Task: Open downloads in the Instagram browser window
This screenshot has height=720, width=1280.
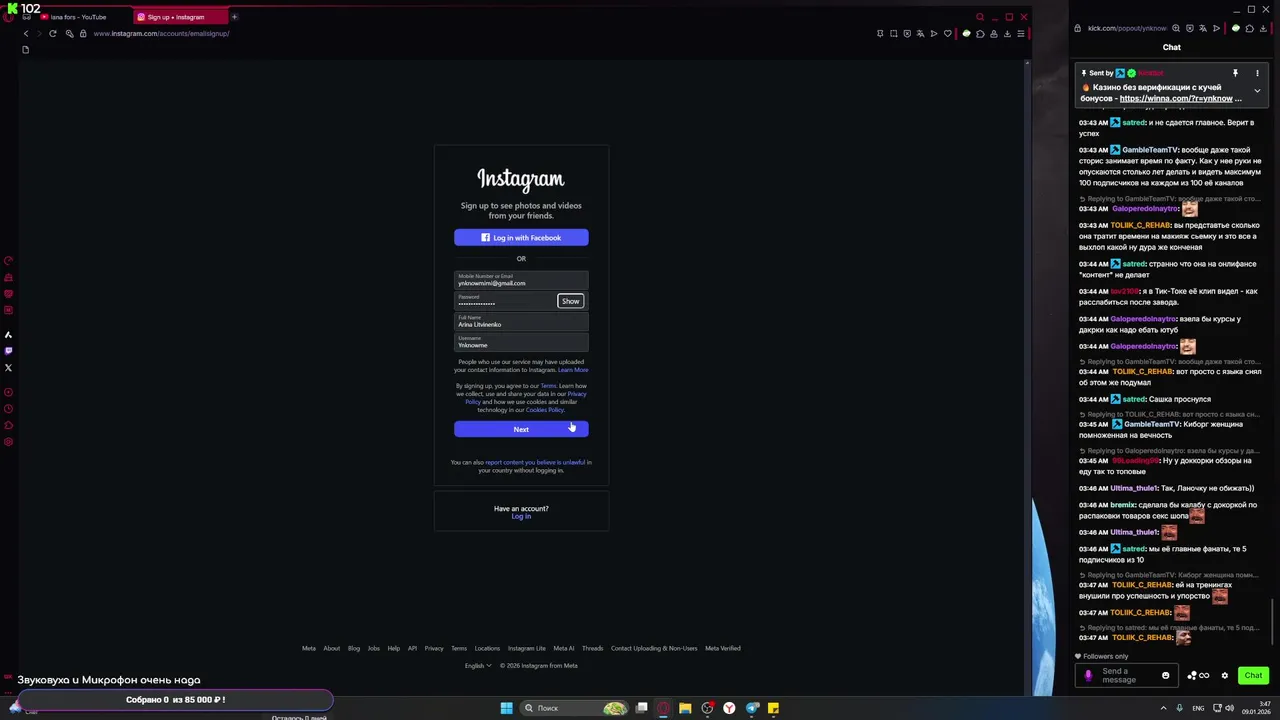Action: 1007,33
